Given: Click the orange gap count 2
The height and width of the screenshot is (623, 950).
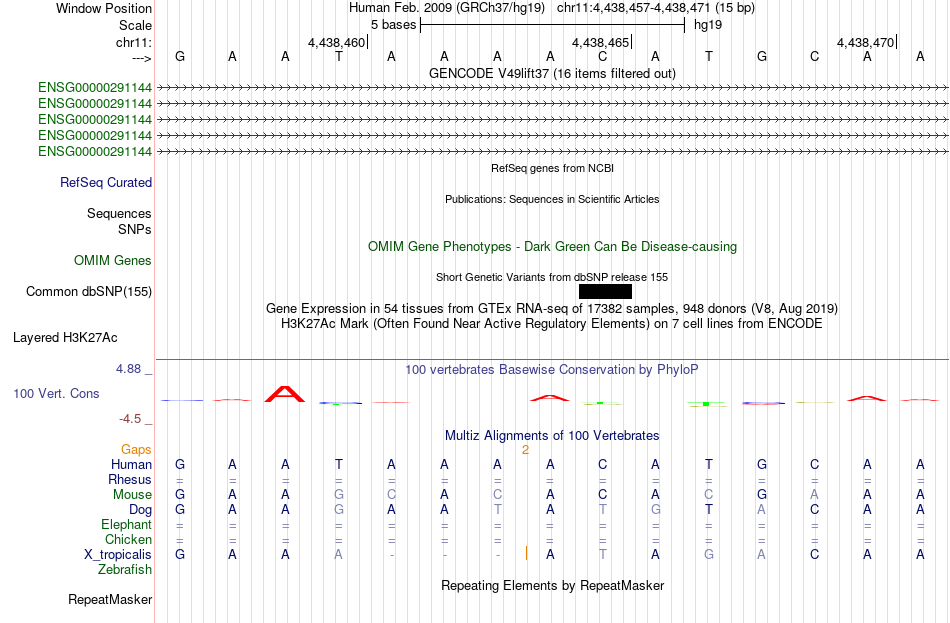Looking at the screenshot, I should 525,450.
